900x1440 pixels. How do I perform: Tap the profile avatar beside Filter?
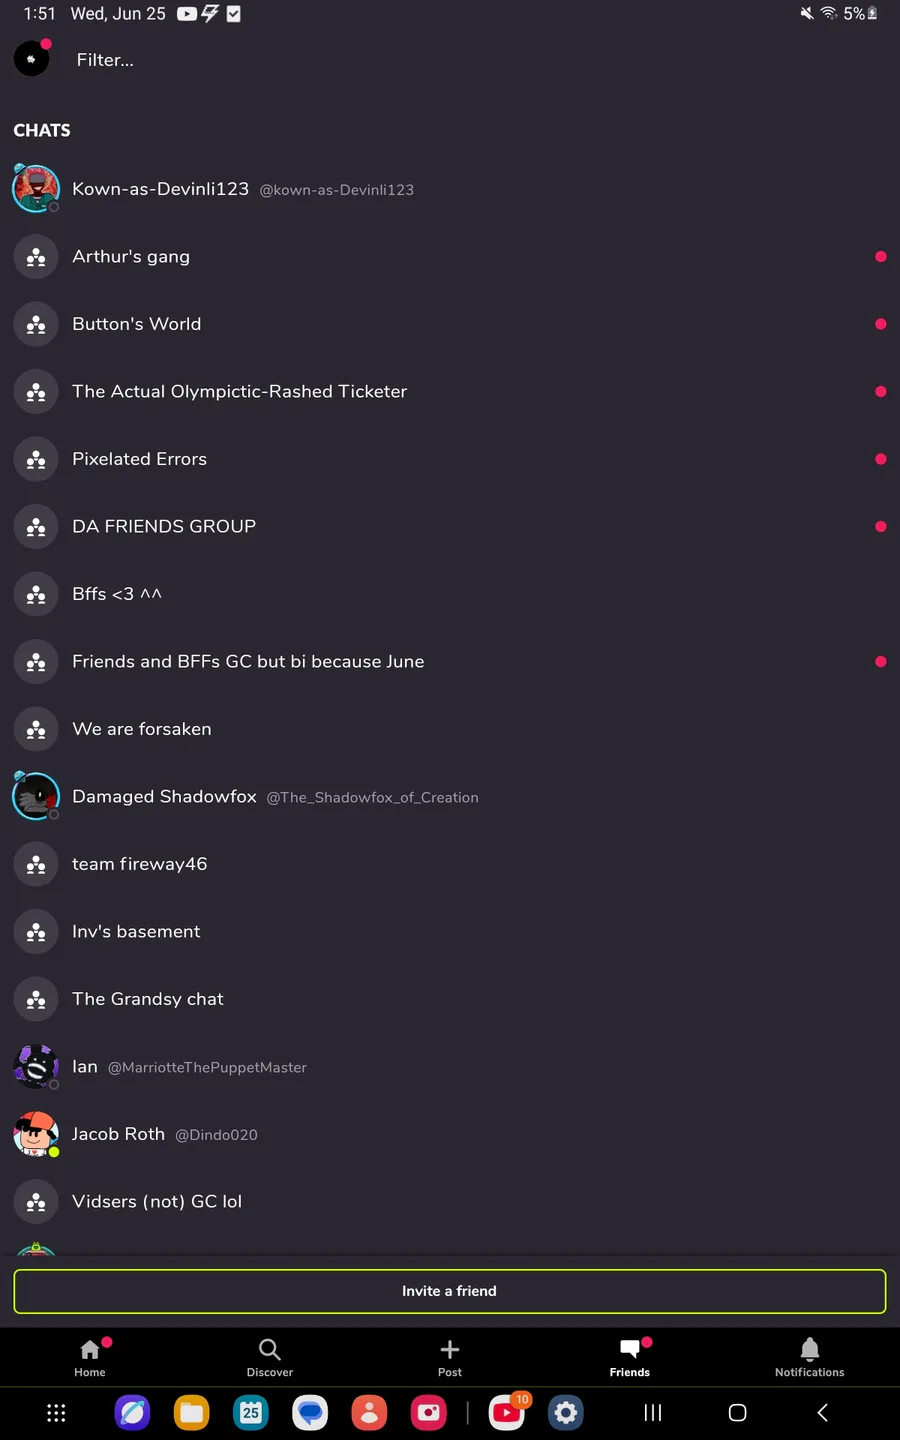coord(32,59)
